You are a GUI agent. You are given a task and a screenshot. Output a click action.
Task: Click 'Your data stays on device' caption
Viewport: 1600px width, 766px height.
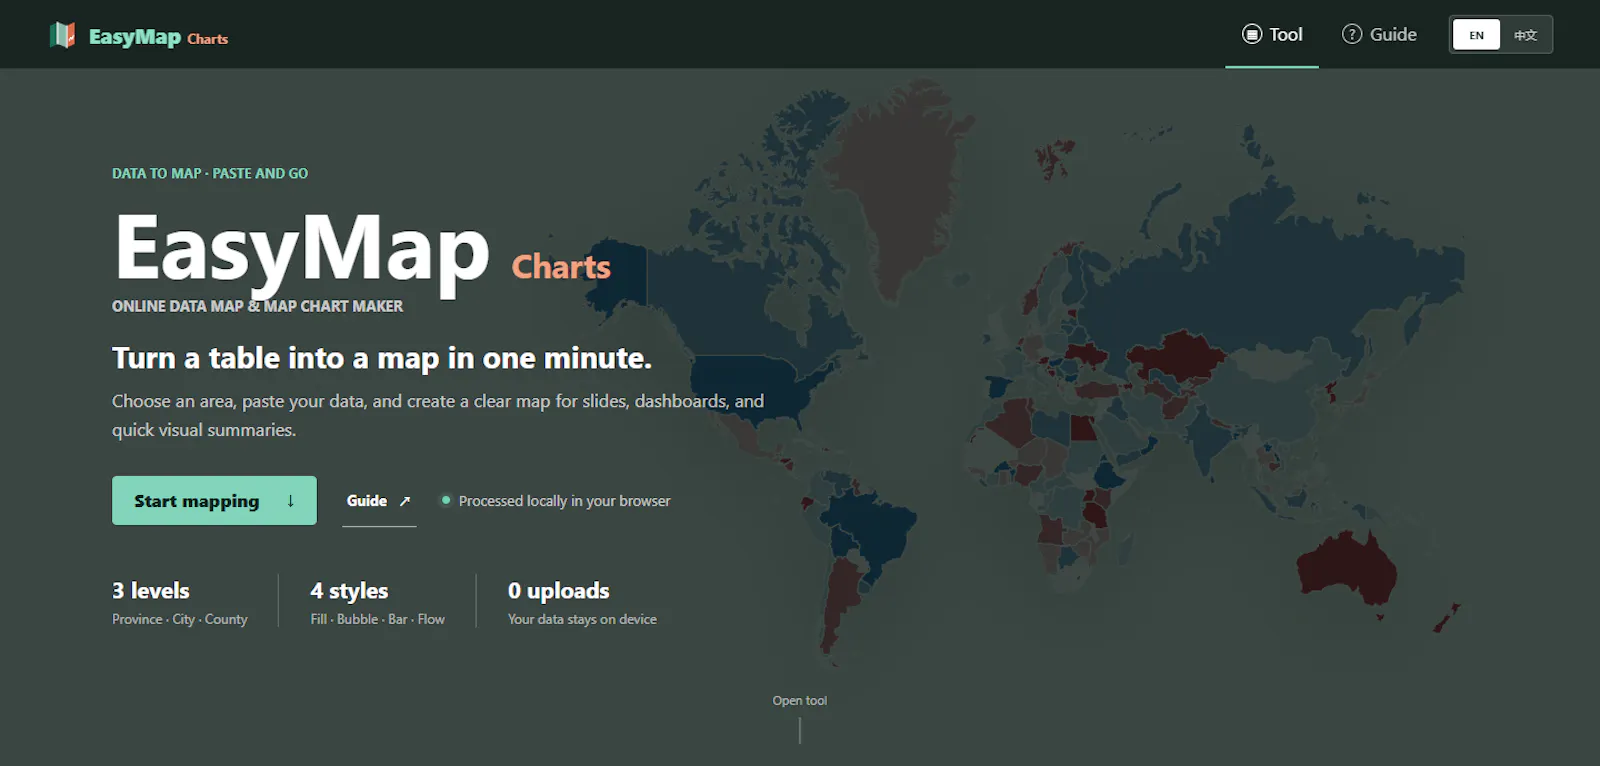[582, 619]
